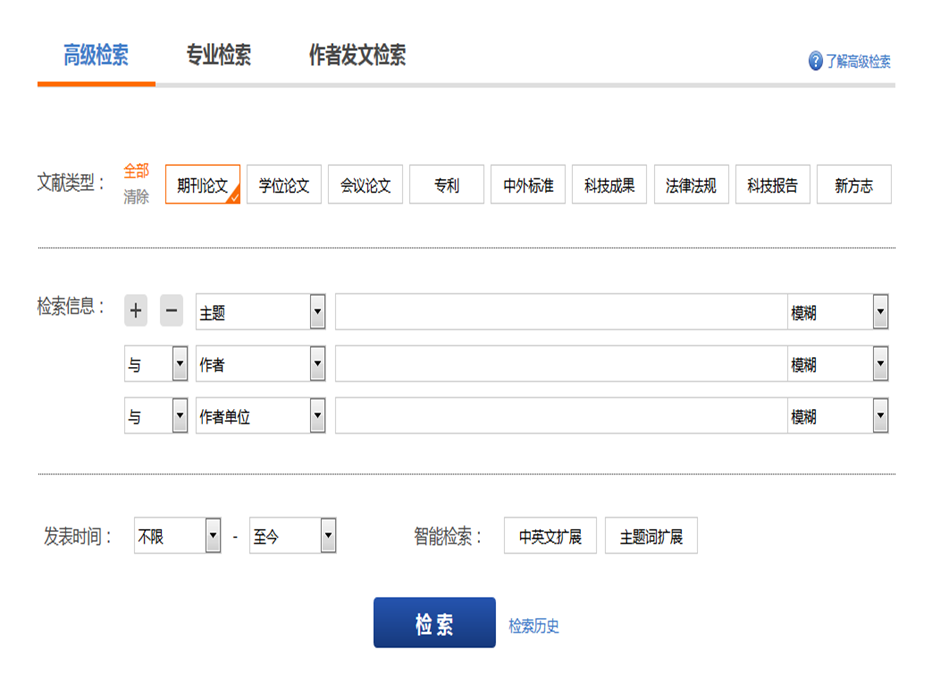This screenshot has height=685, width=949.
Task: Click the plus icon to add search row
Action: [x=136, y=310]
